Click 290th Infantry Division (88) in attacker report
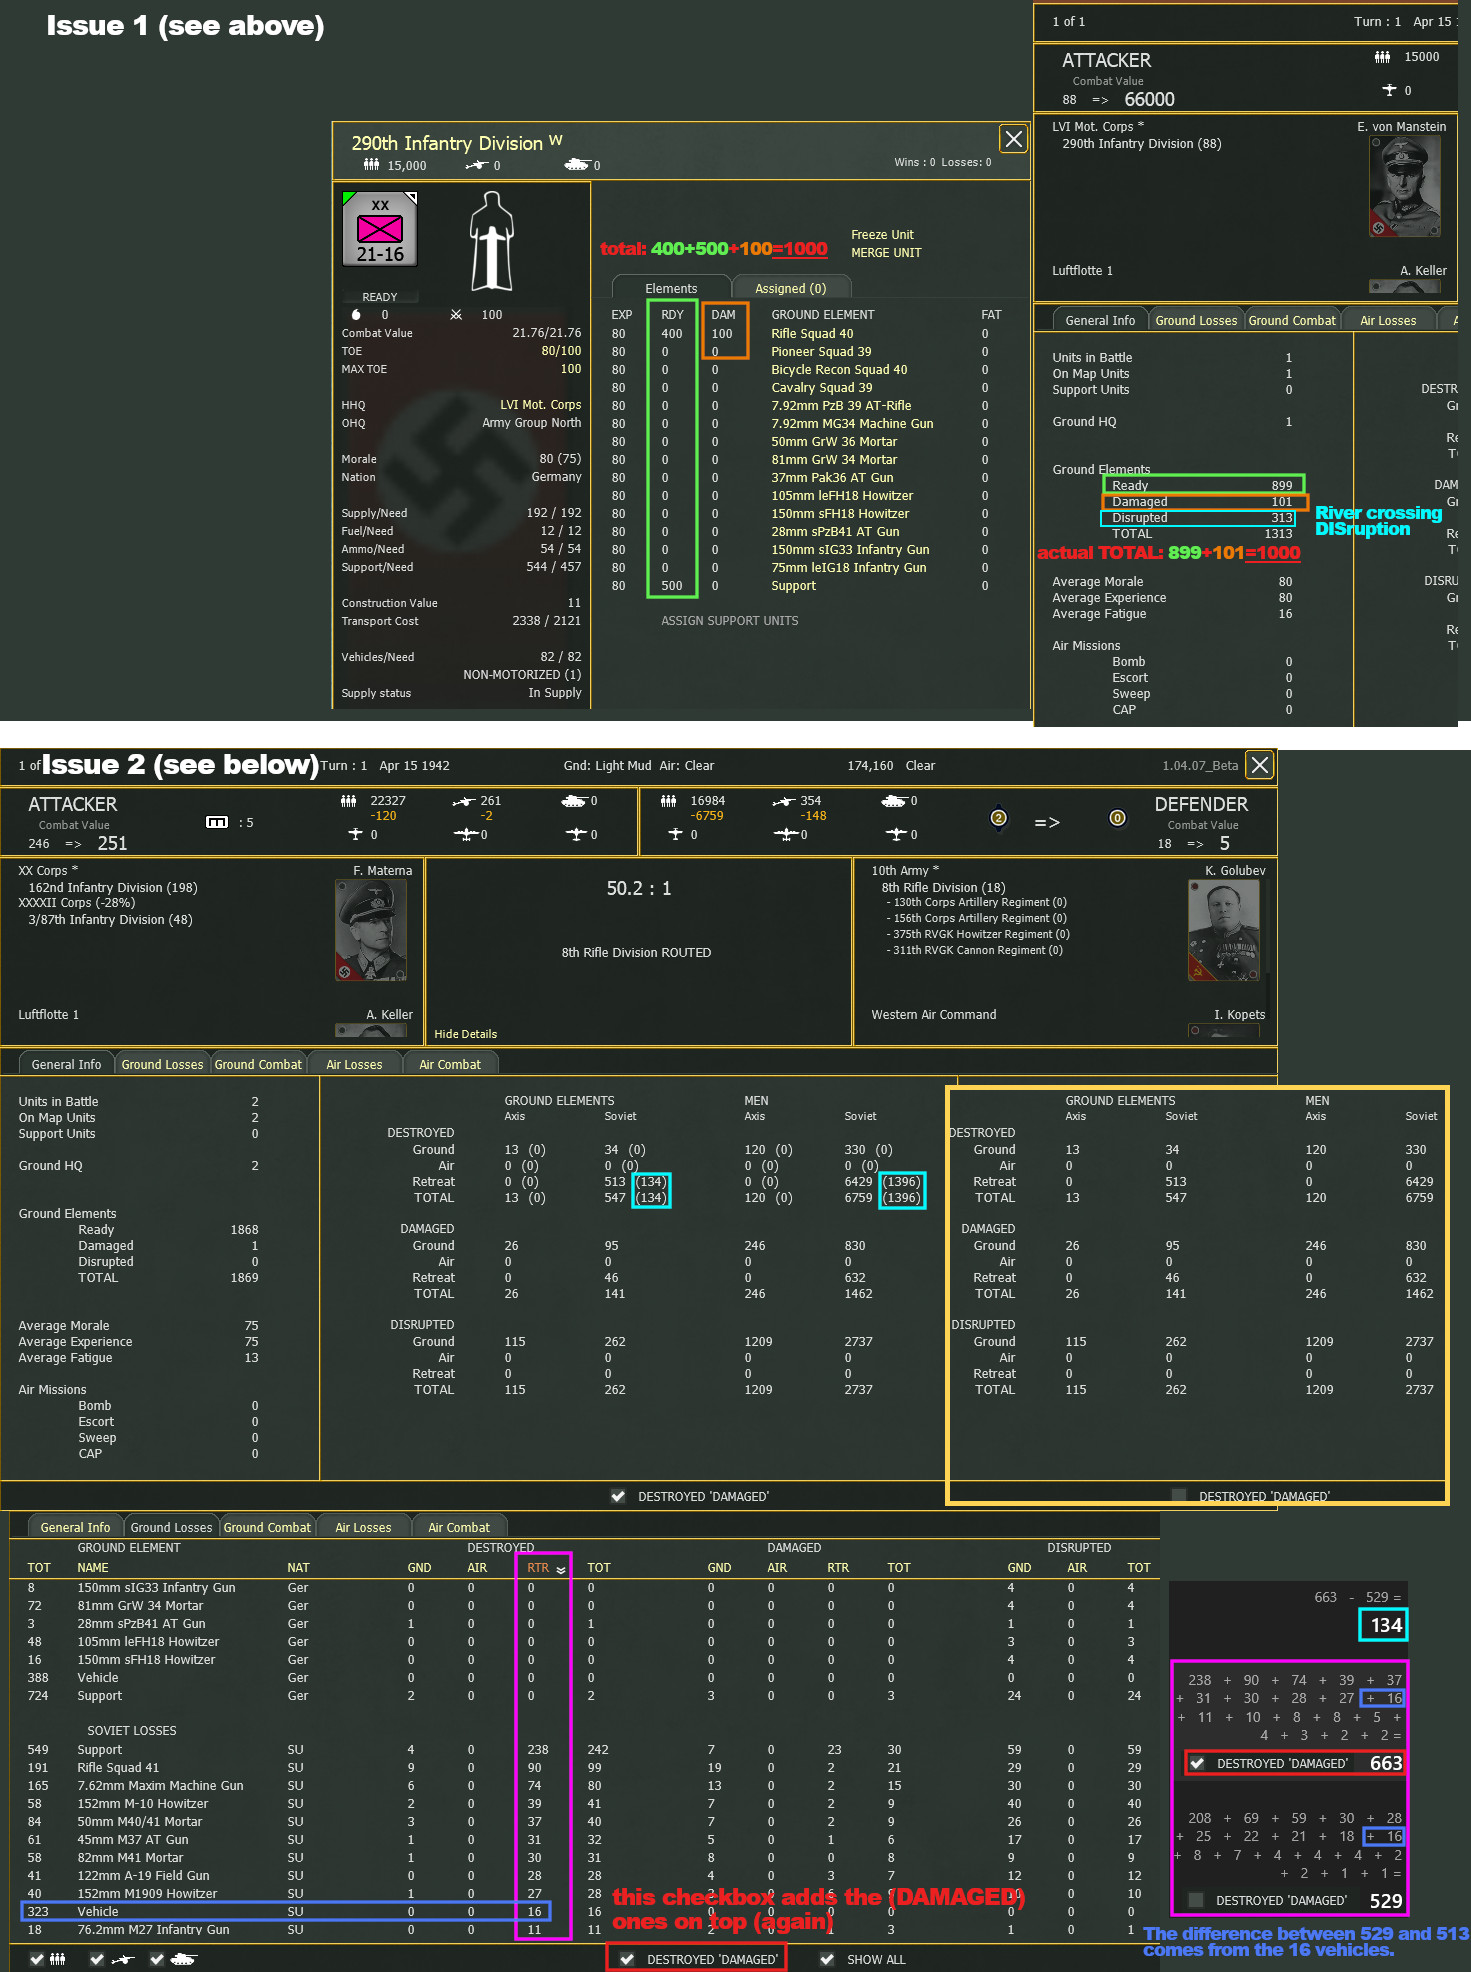Viewport: 1471px width, 1972px height. tap(1141, 144)
